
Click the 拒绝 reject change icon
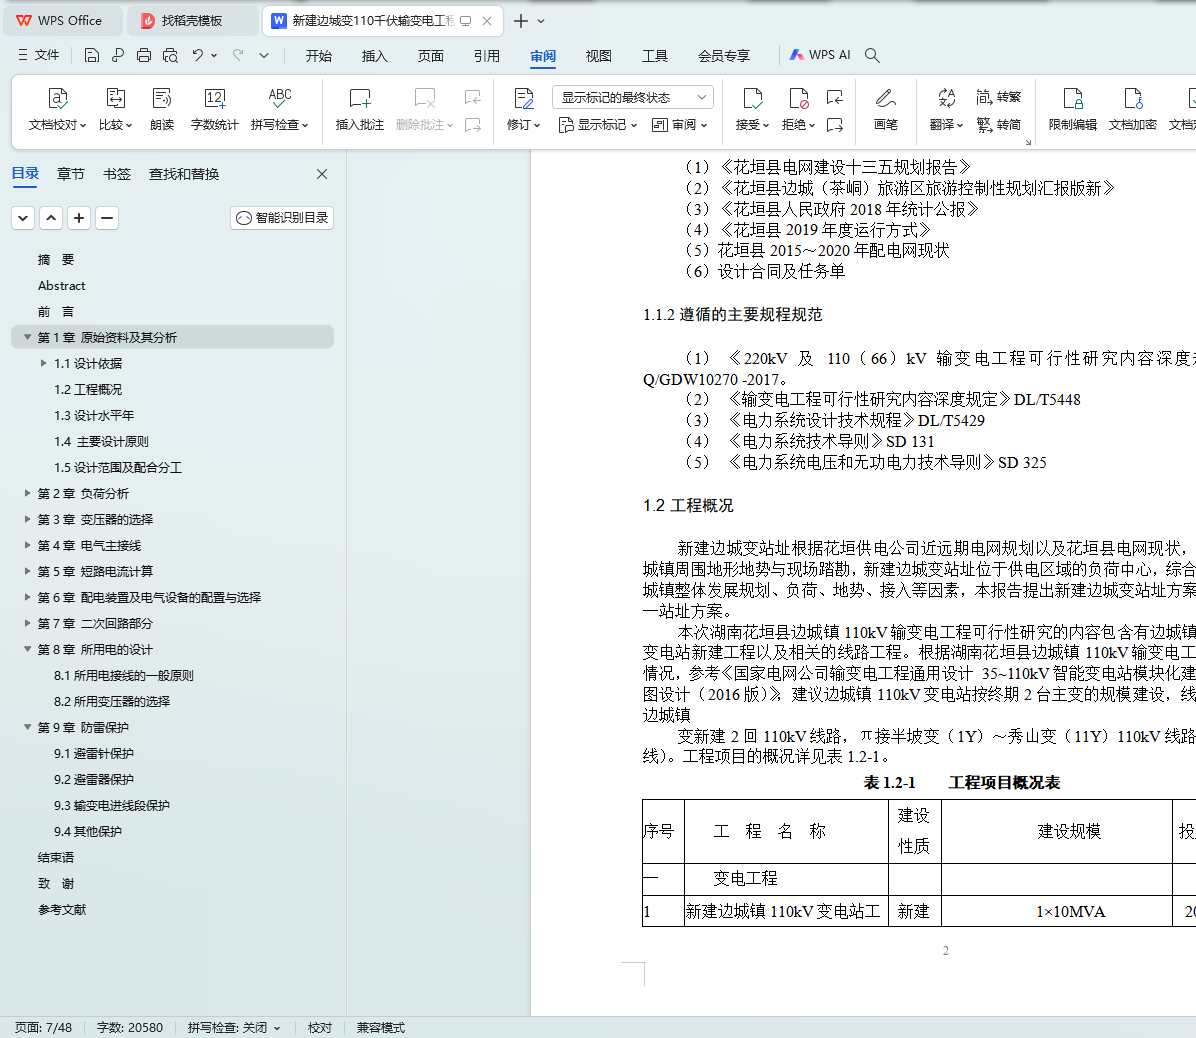pyautogui.click(x=799, y=98)
